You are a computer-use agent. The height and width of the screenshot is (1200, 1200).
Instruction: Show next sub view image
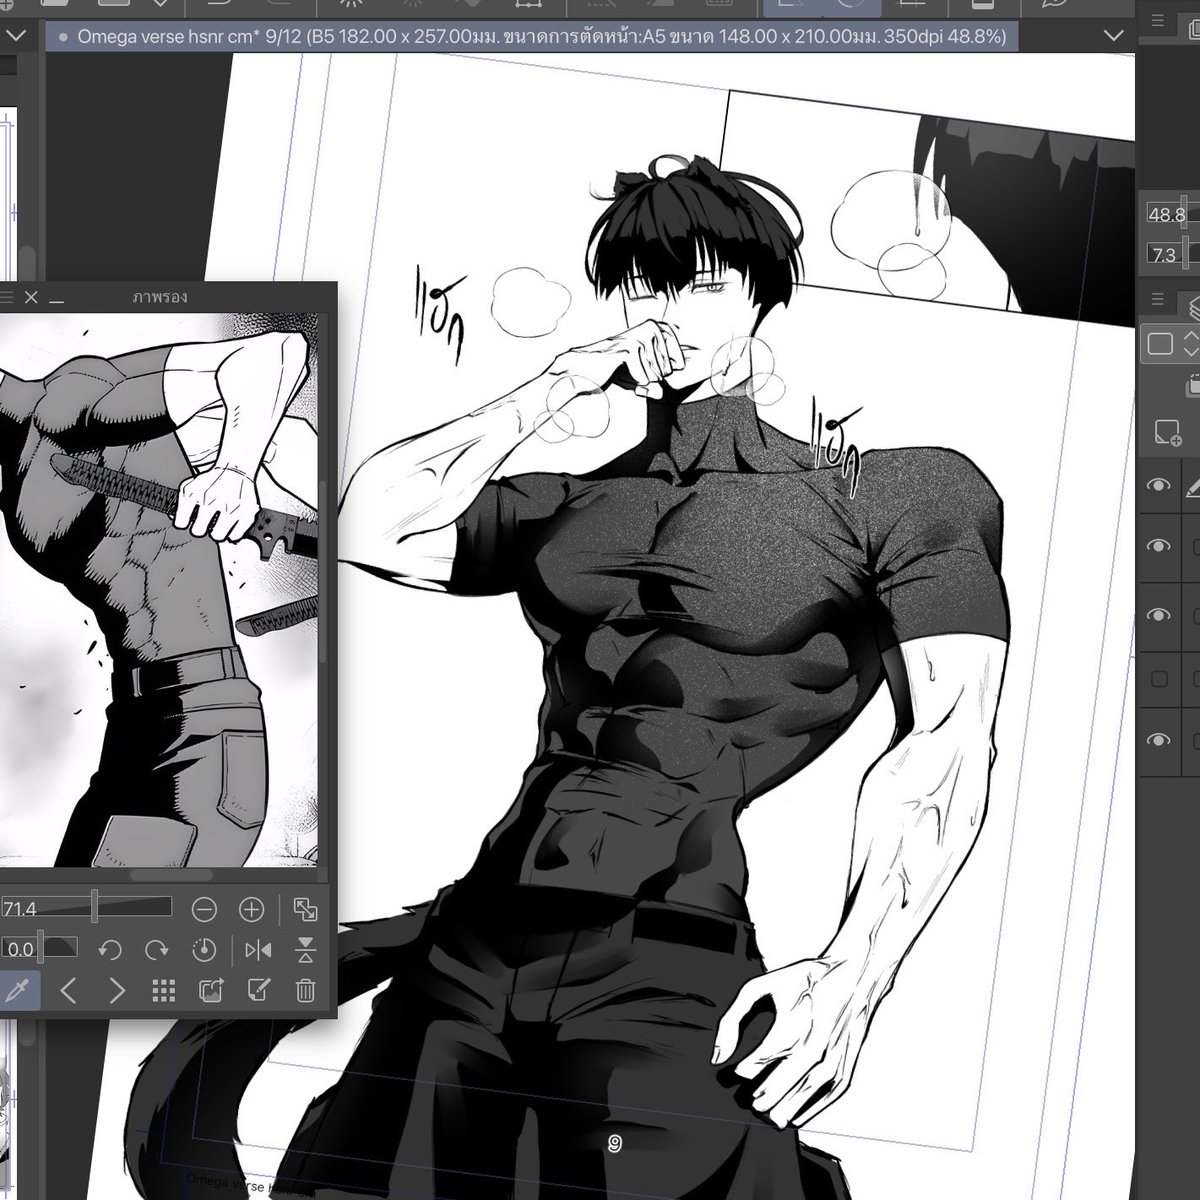point(117,991)
